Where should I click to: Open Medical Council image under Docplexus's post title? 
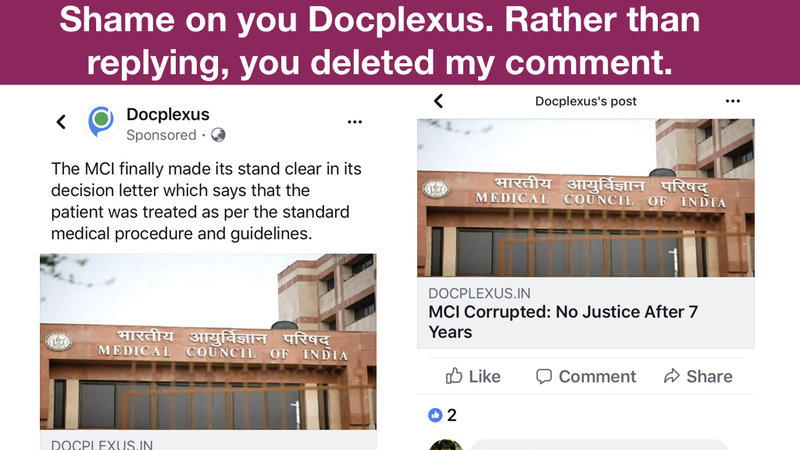coord(585,198)
